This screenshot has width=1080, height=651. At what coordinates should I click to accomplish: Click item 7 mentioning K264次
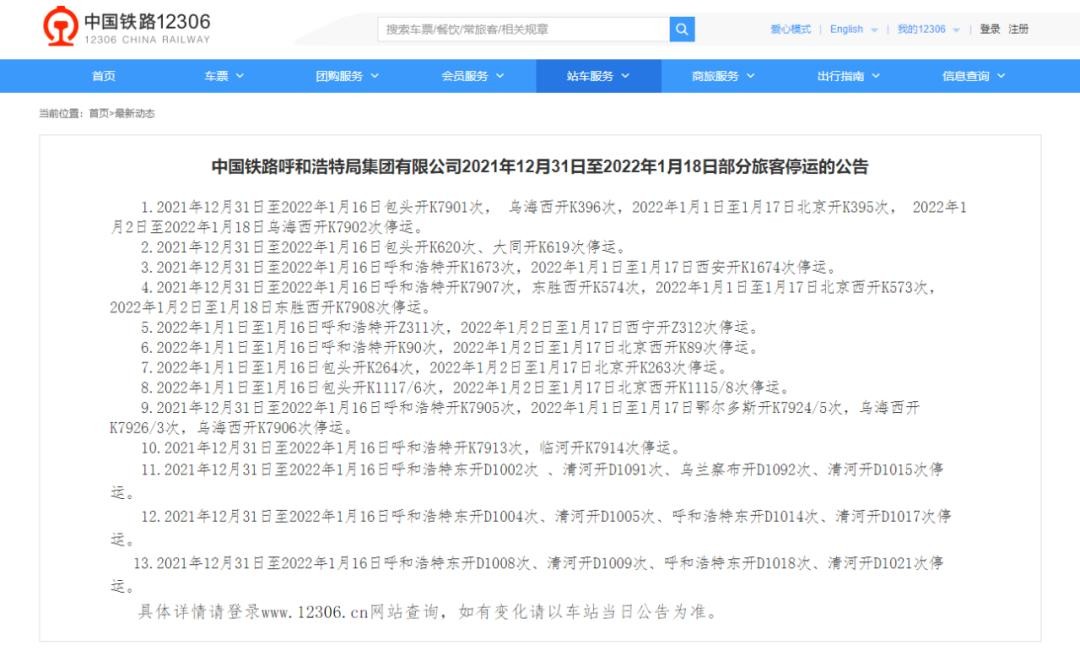point(433,367)
